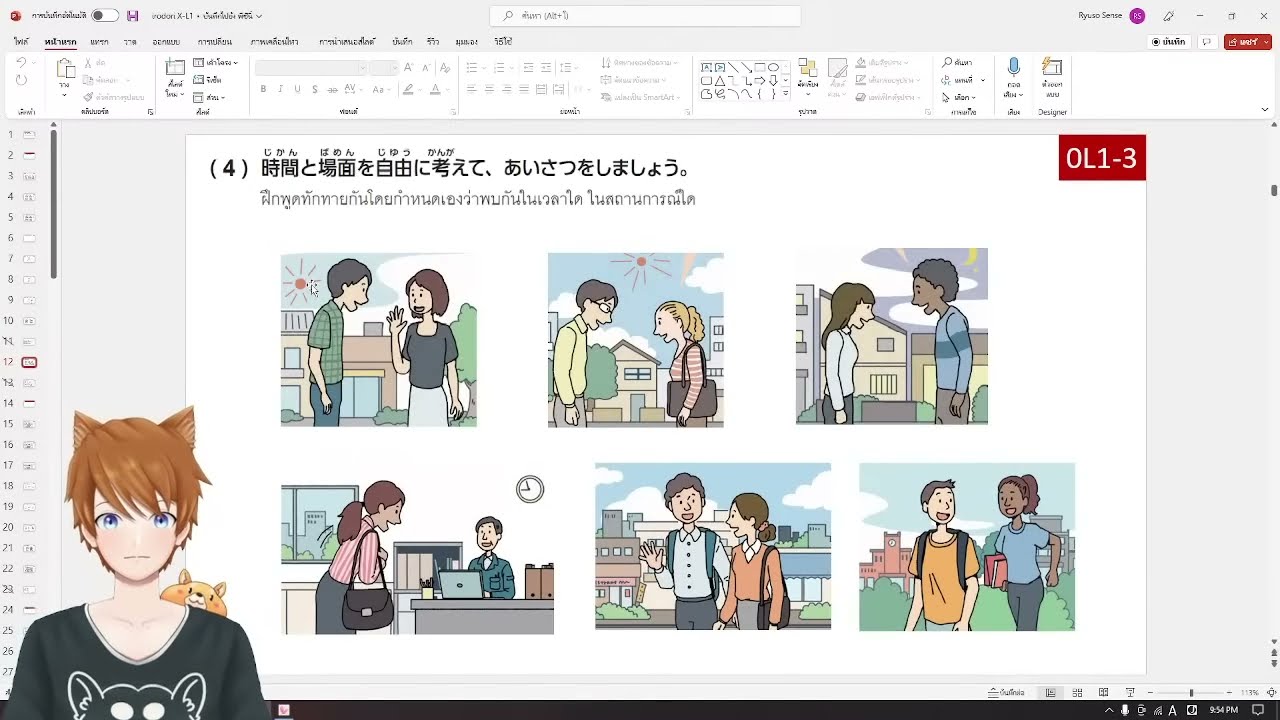The image size is (1280, 720).
Task: Click the Designer icon
Action: tap(1052, 67)
